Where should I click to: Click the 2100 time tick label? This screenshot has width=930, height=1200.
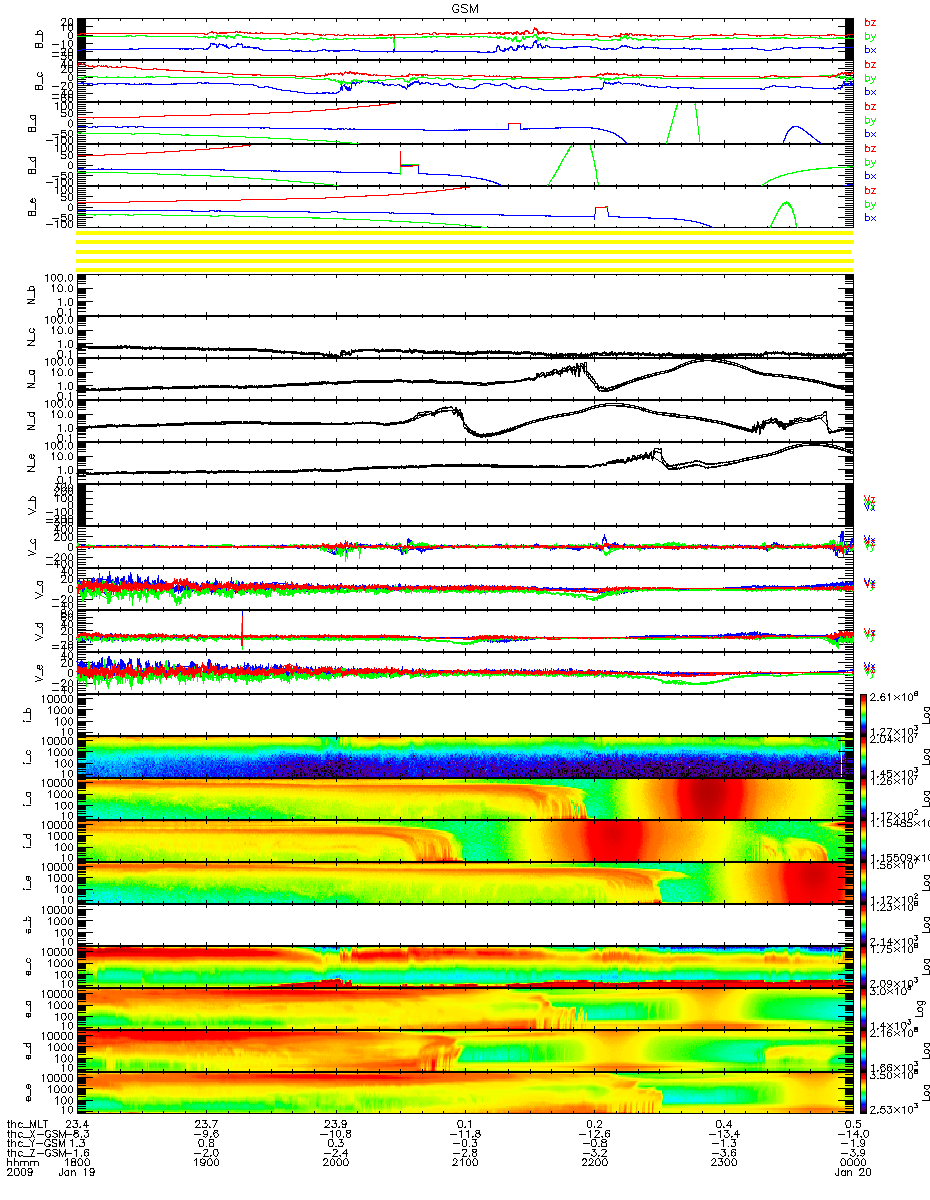(x=465, y=1162)
